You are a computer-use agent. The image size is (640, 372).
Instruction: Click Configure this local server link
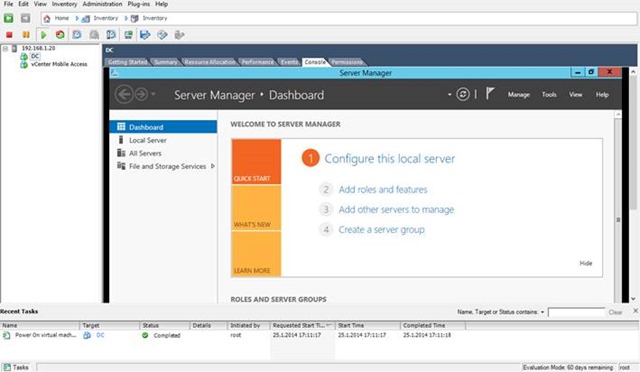389,158
